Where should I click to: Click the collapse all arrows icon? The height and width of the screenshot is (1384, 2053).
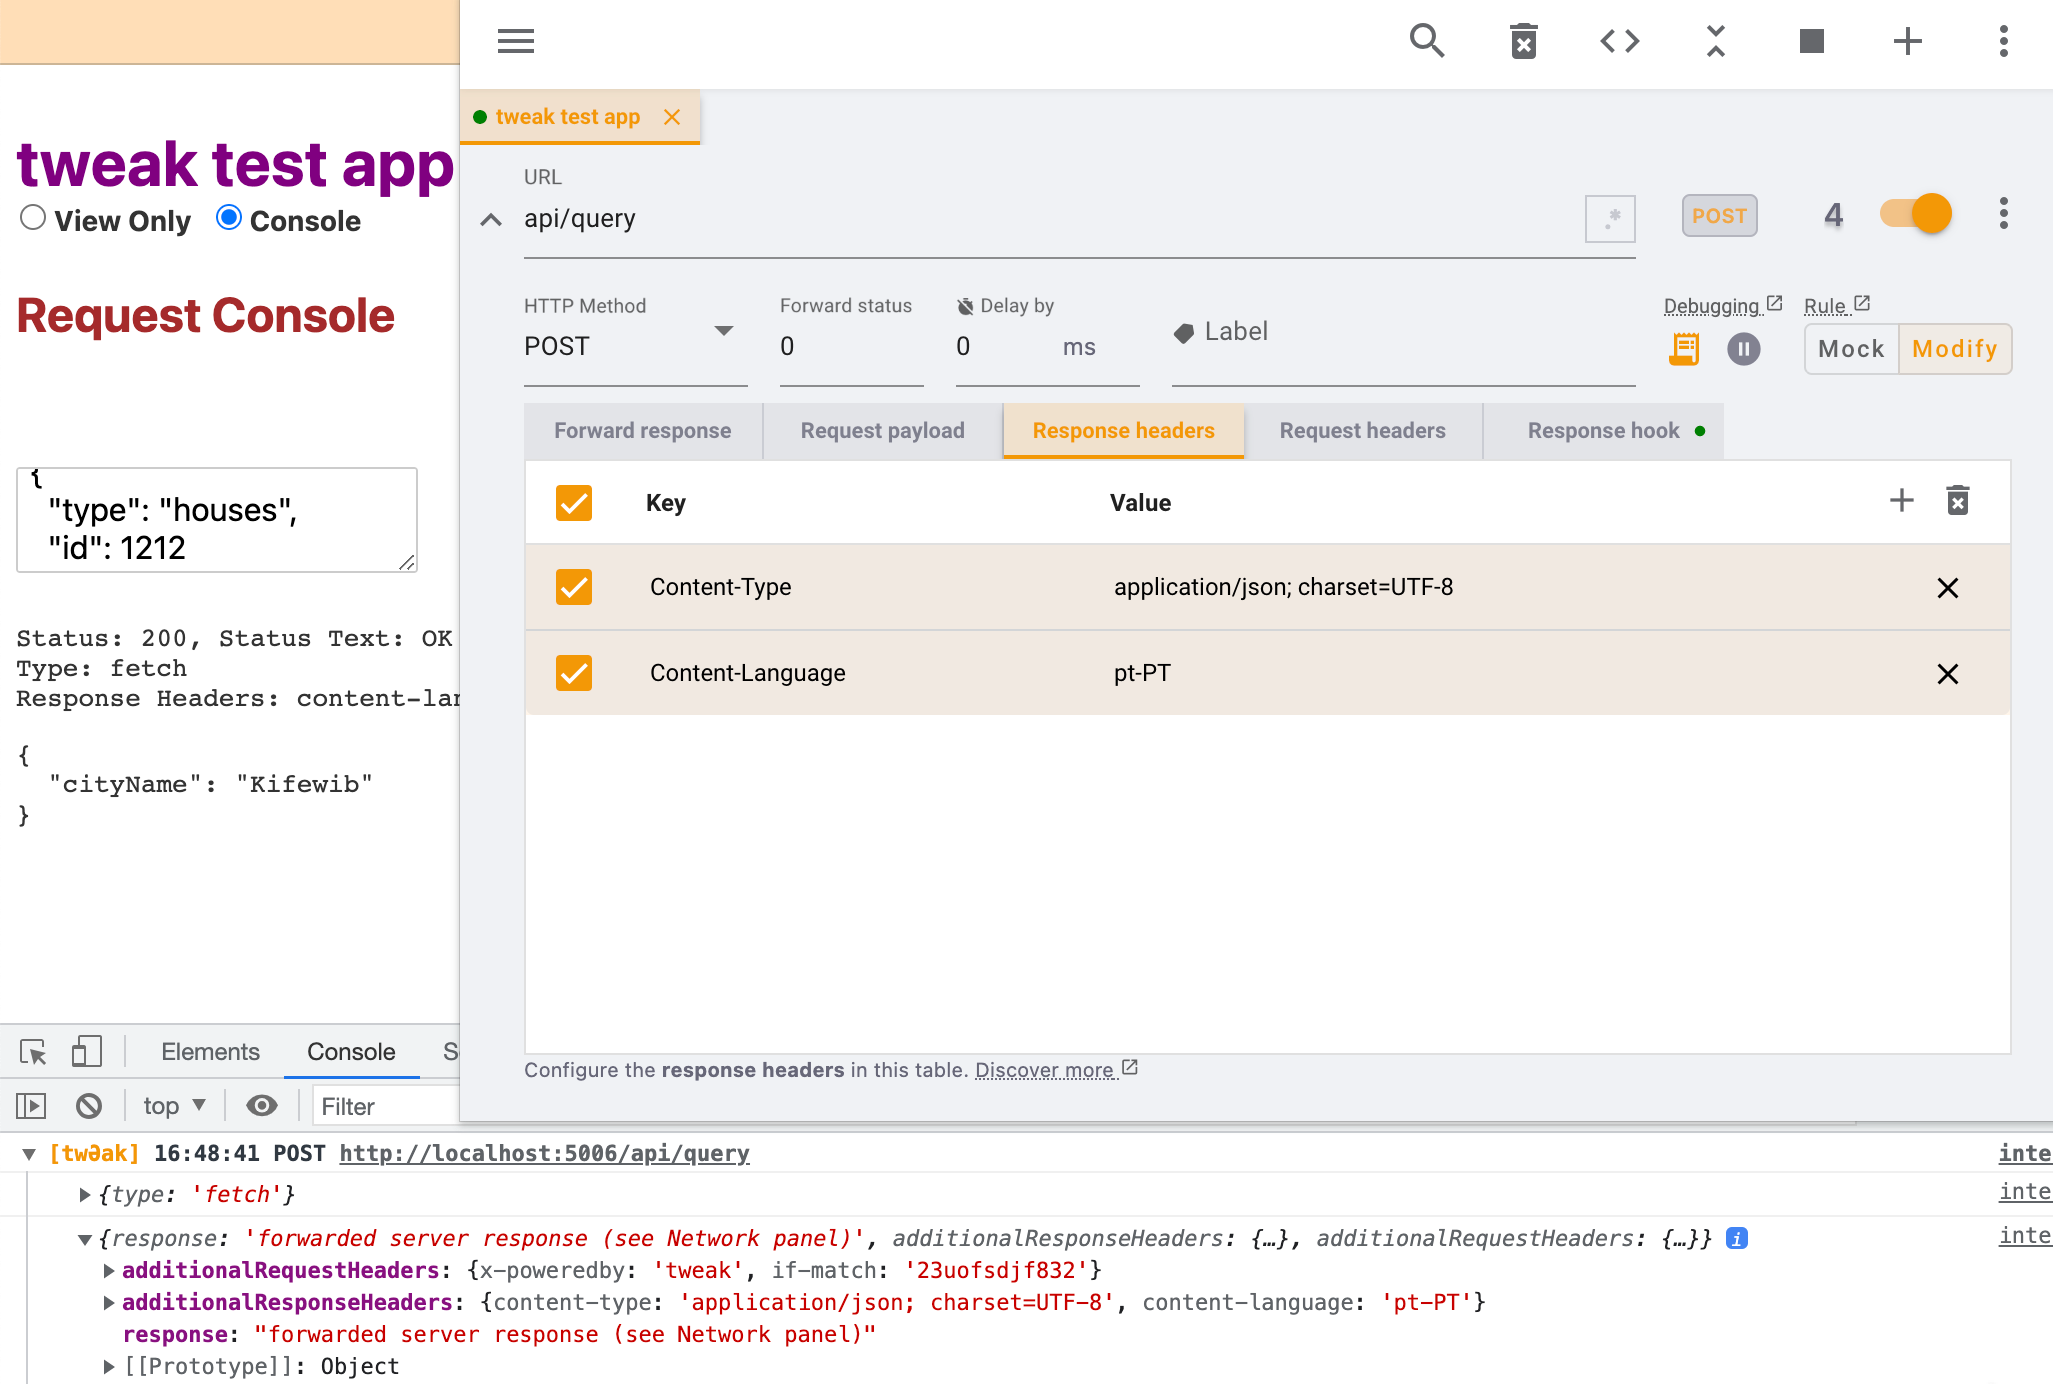[x=1715, y=41]
